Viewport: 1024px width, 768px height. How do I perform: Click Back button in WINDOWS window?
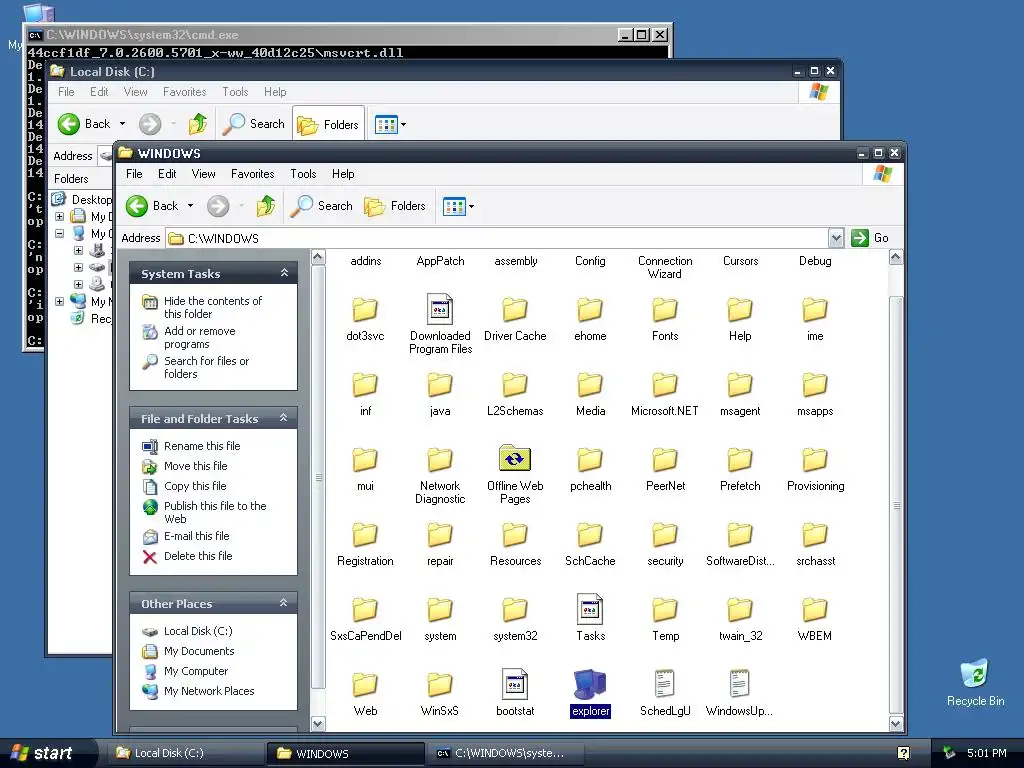click(x=153, y=206)
